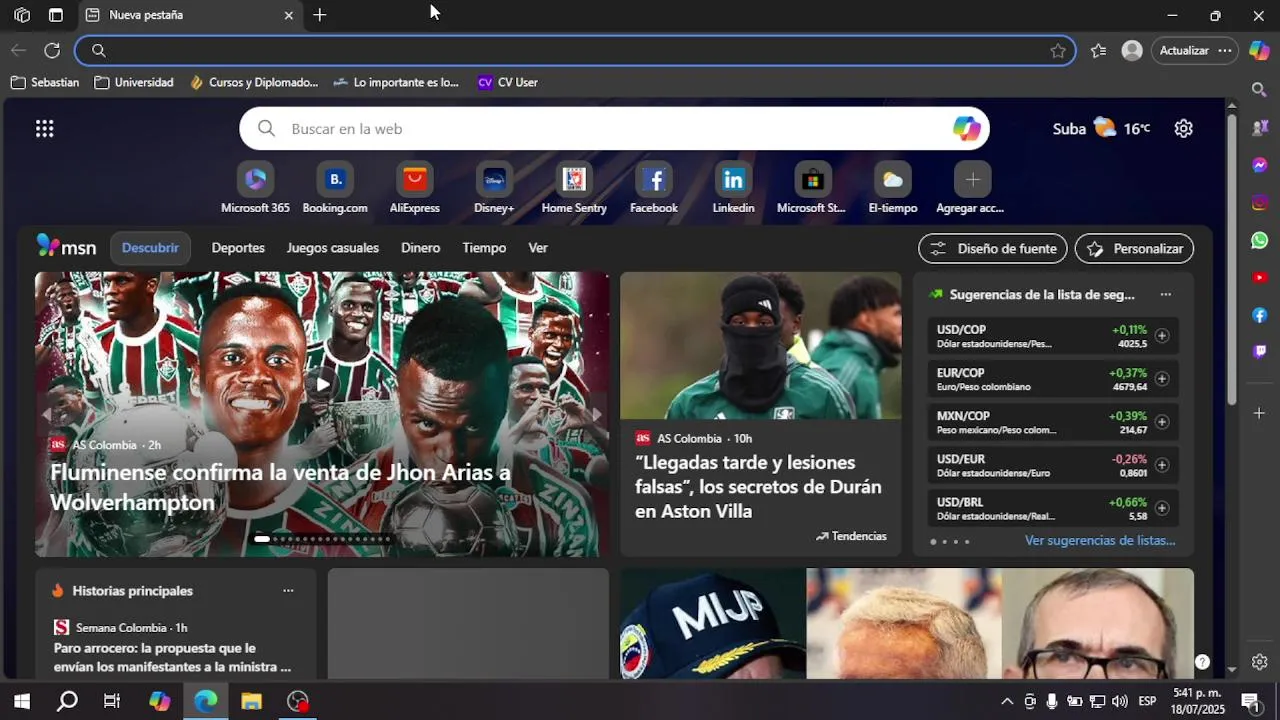Open the Ver tab
1280x720 pixels.
click(x=538, y=248)
